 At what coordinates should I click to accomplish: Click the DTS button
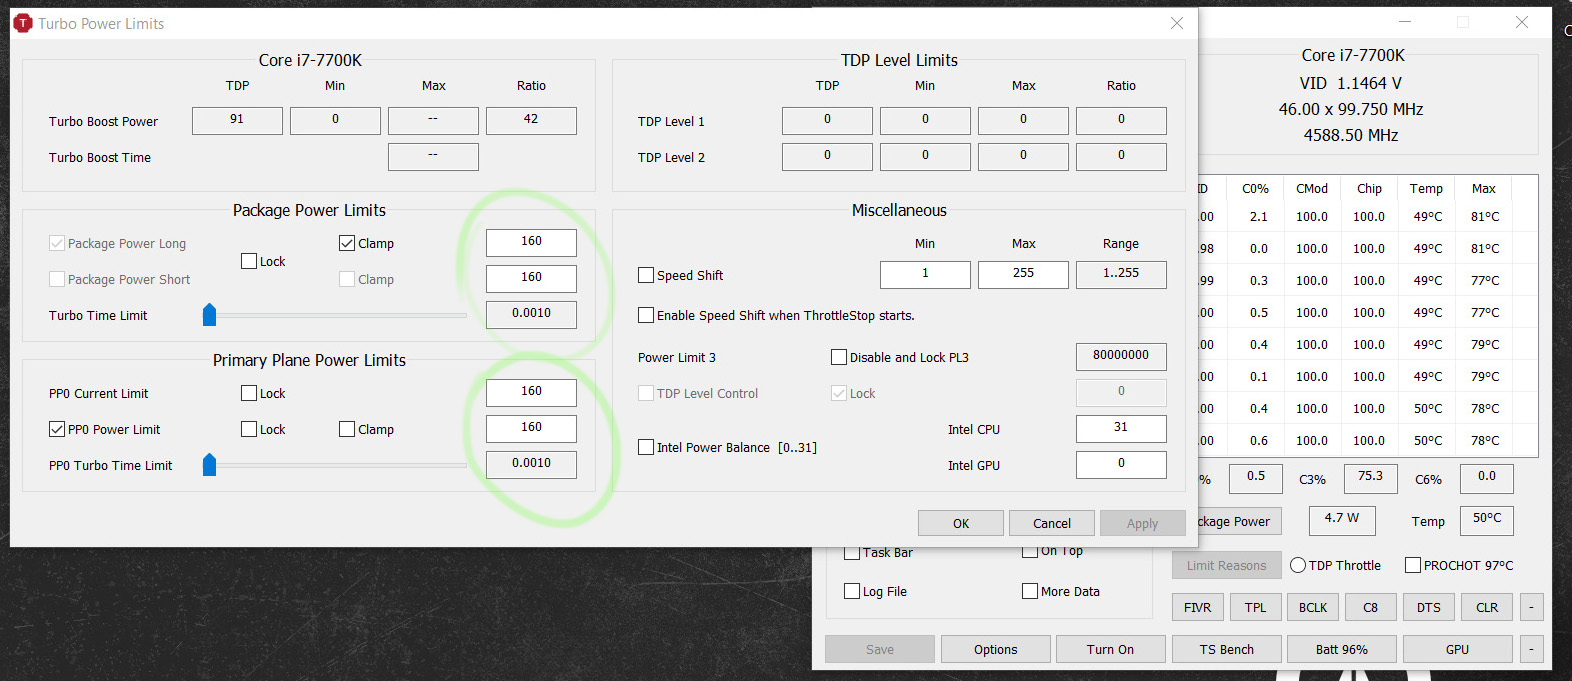pyautogui.click(x=1429, y=607)
